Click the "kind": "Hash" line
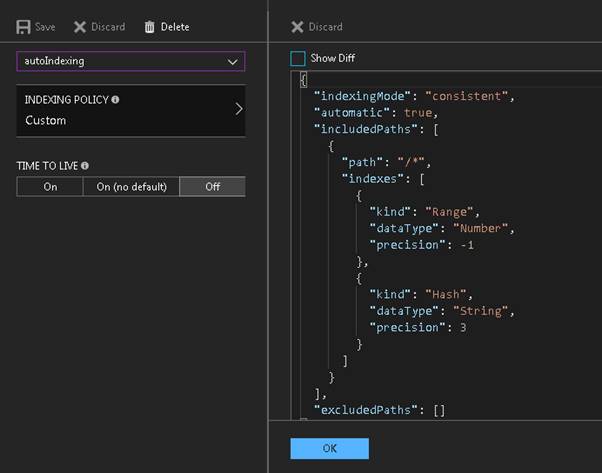This screenshot has height=473, width=602. click(421, 294)
